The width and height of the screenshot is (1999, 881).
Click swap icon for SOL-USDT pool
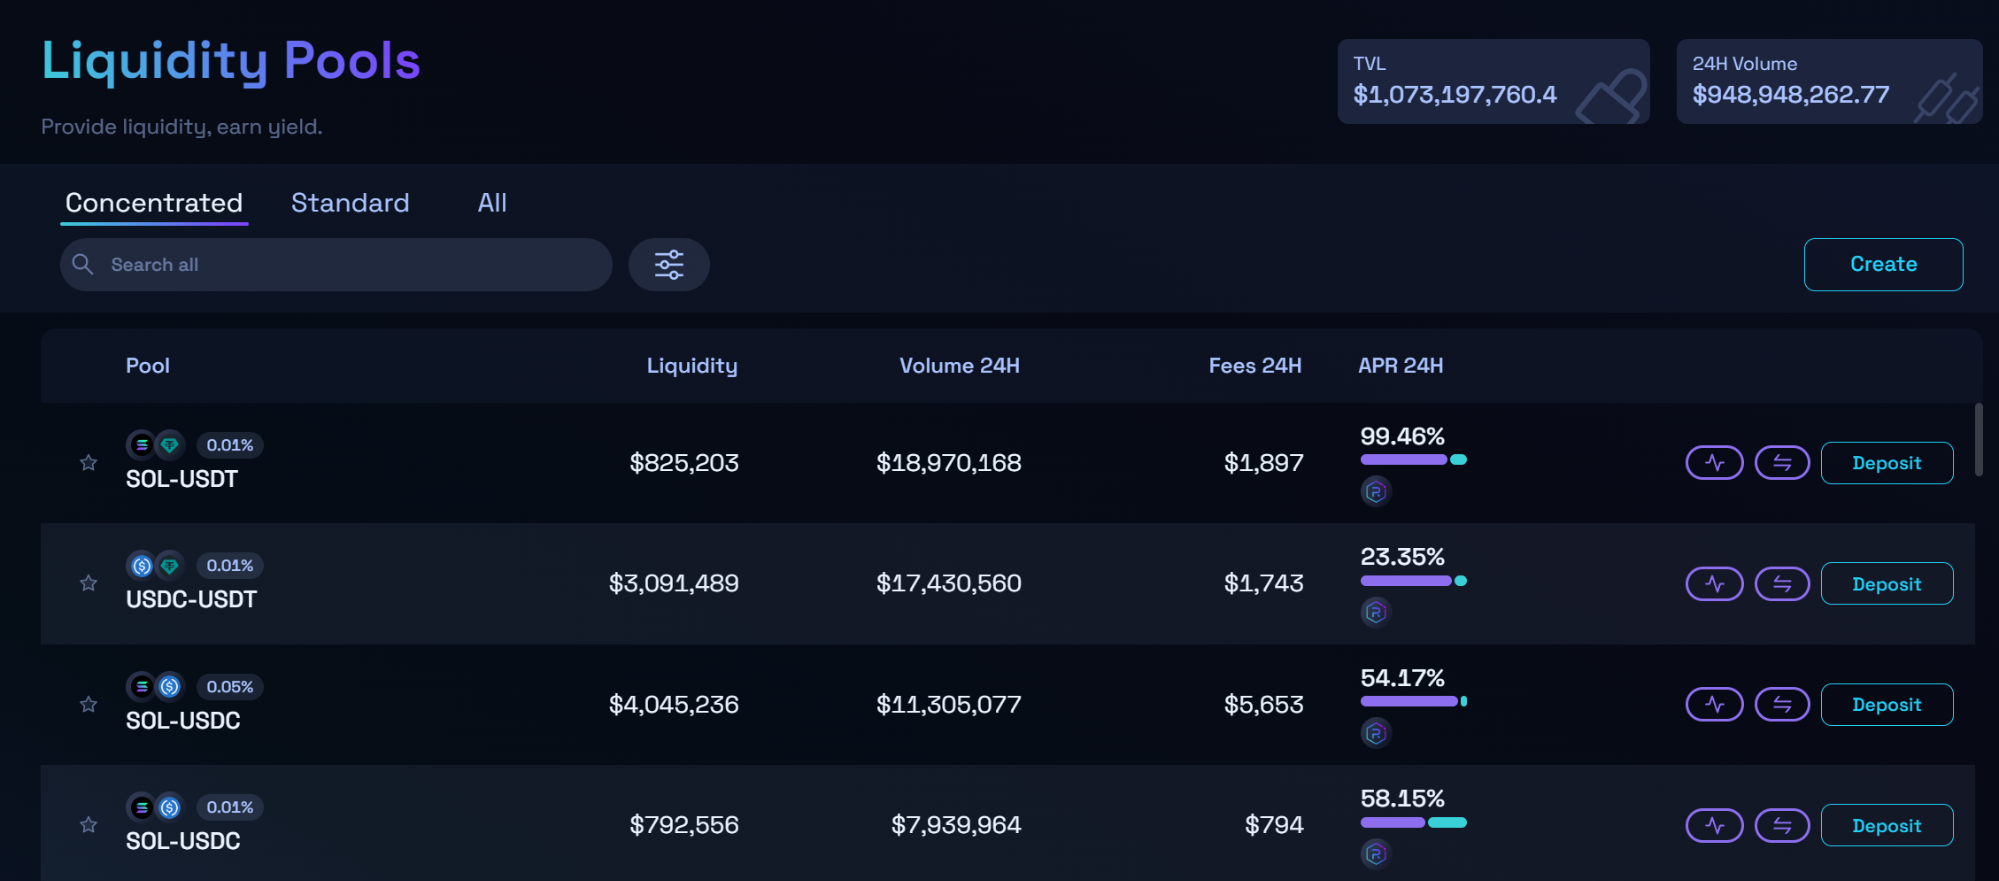[1782, 463]
